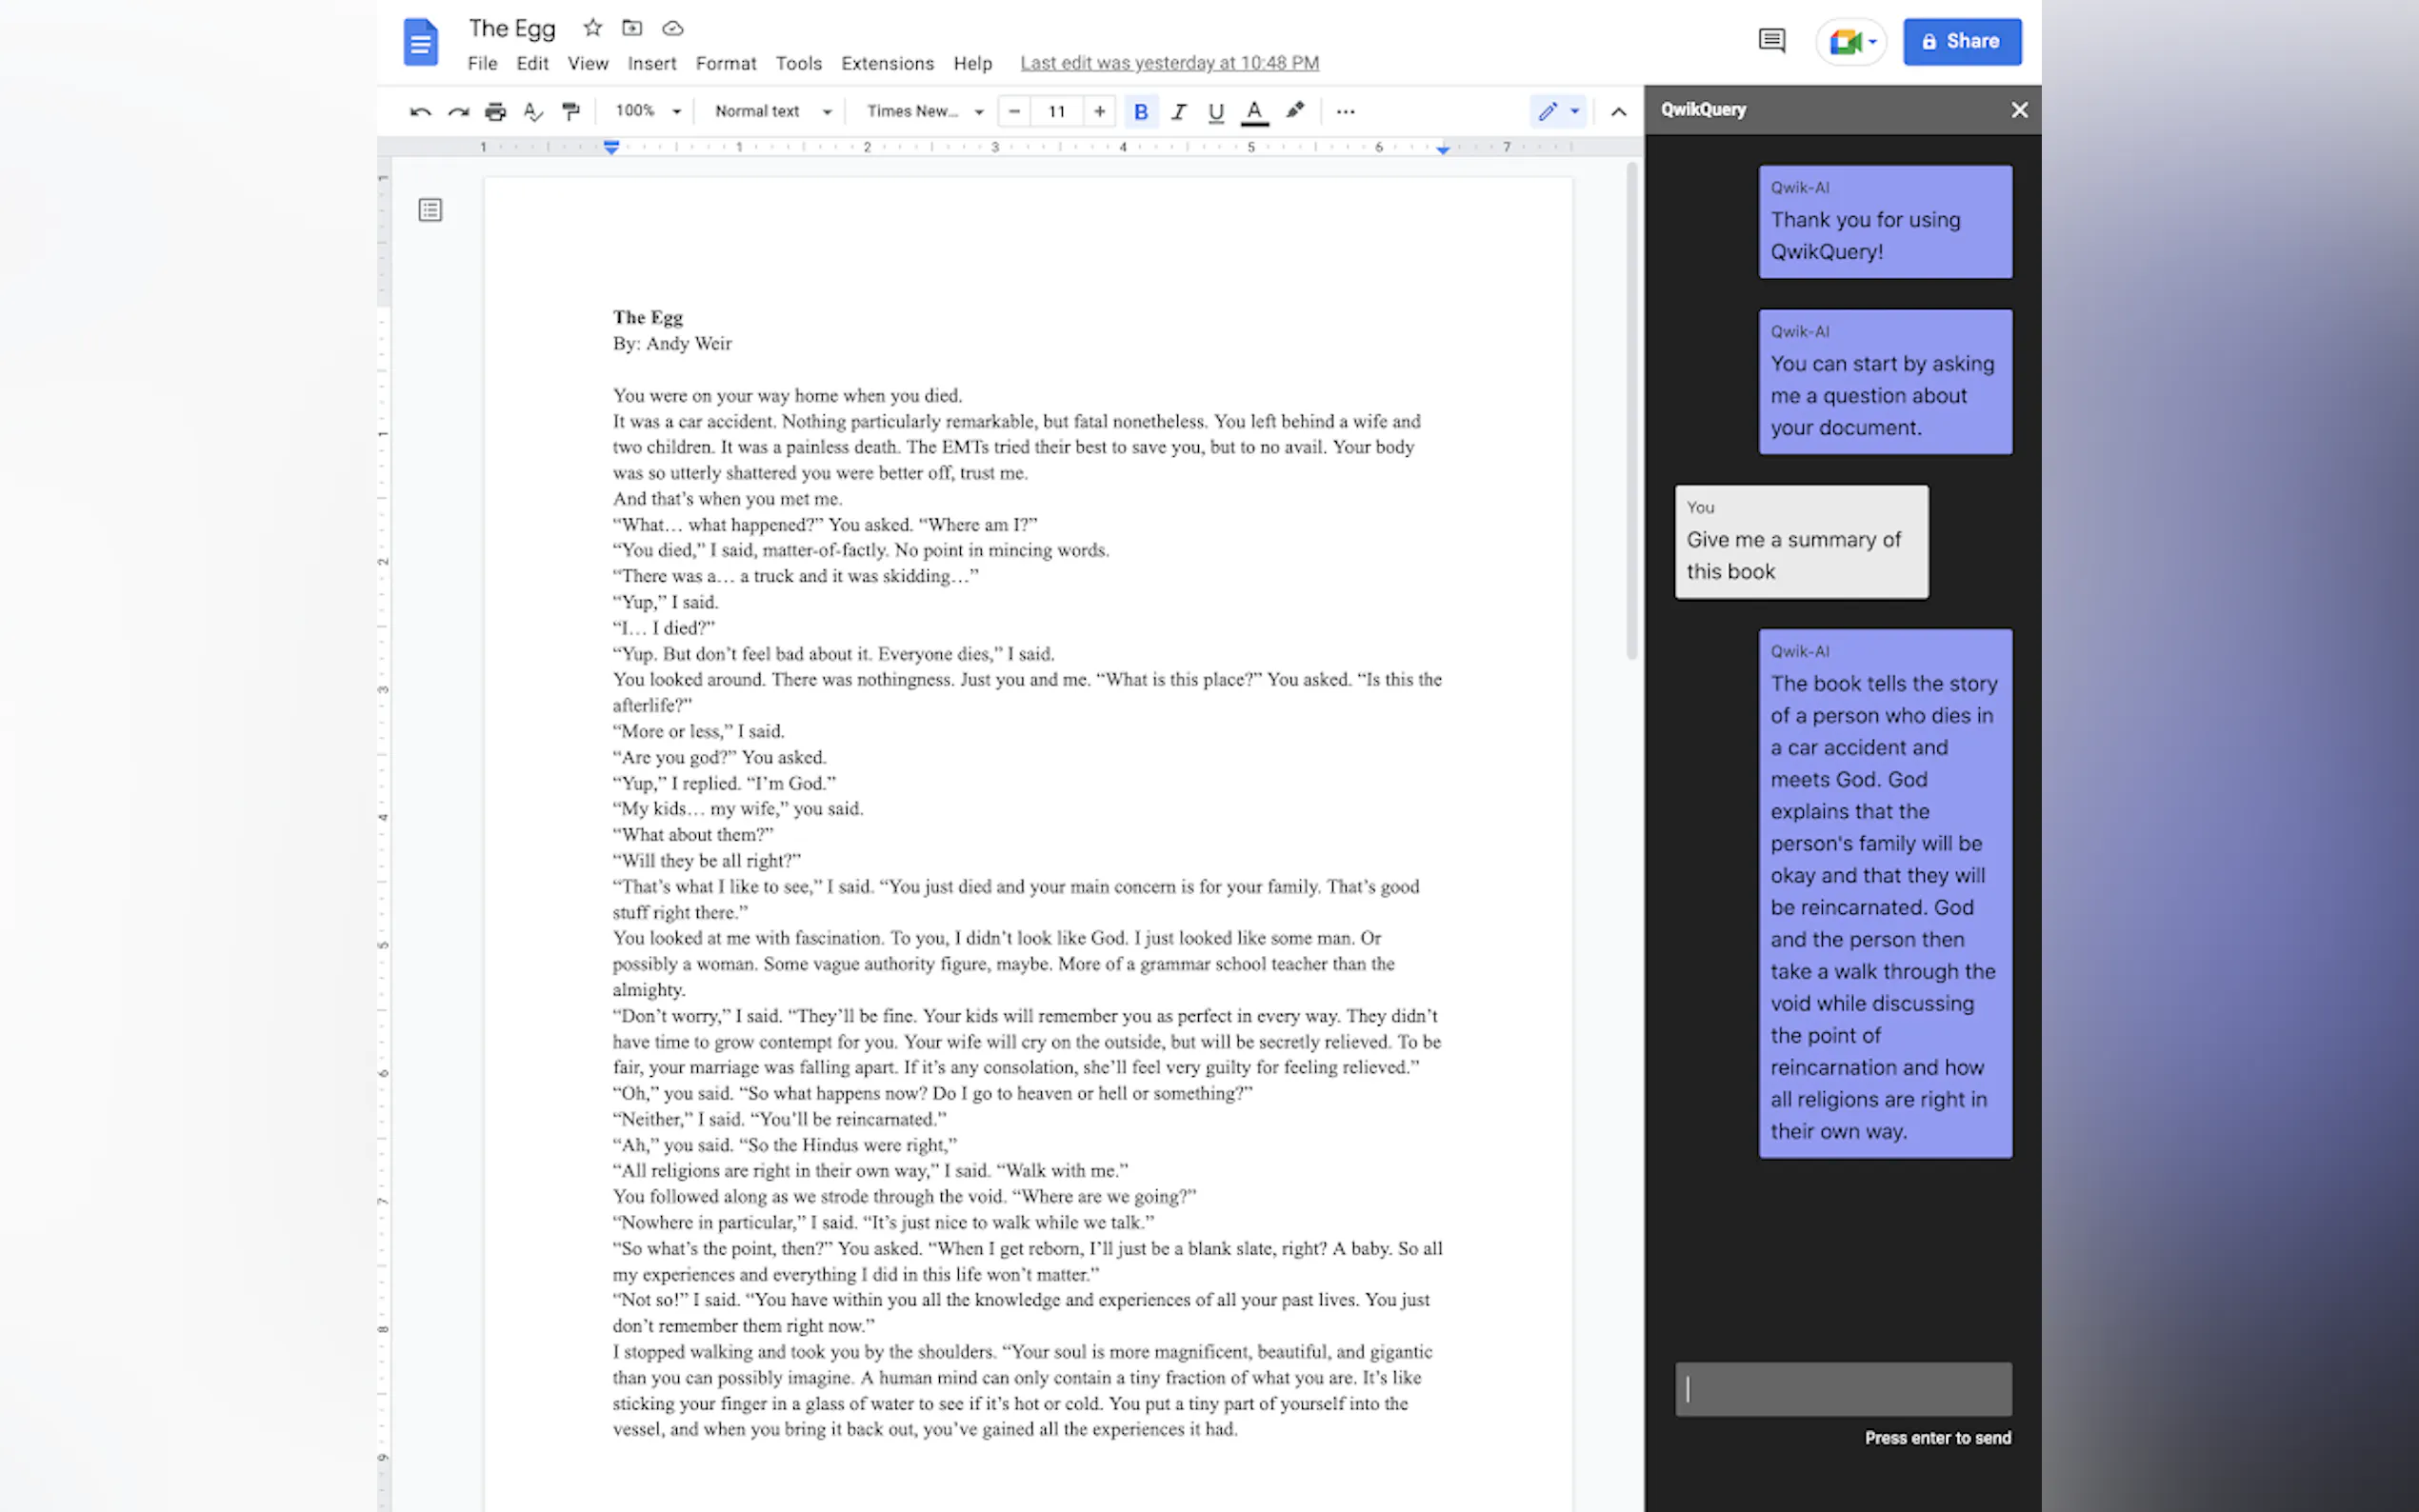
Task: Star the document The Egg
Action: tap(593, 28)
